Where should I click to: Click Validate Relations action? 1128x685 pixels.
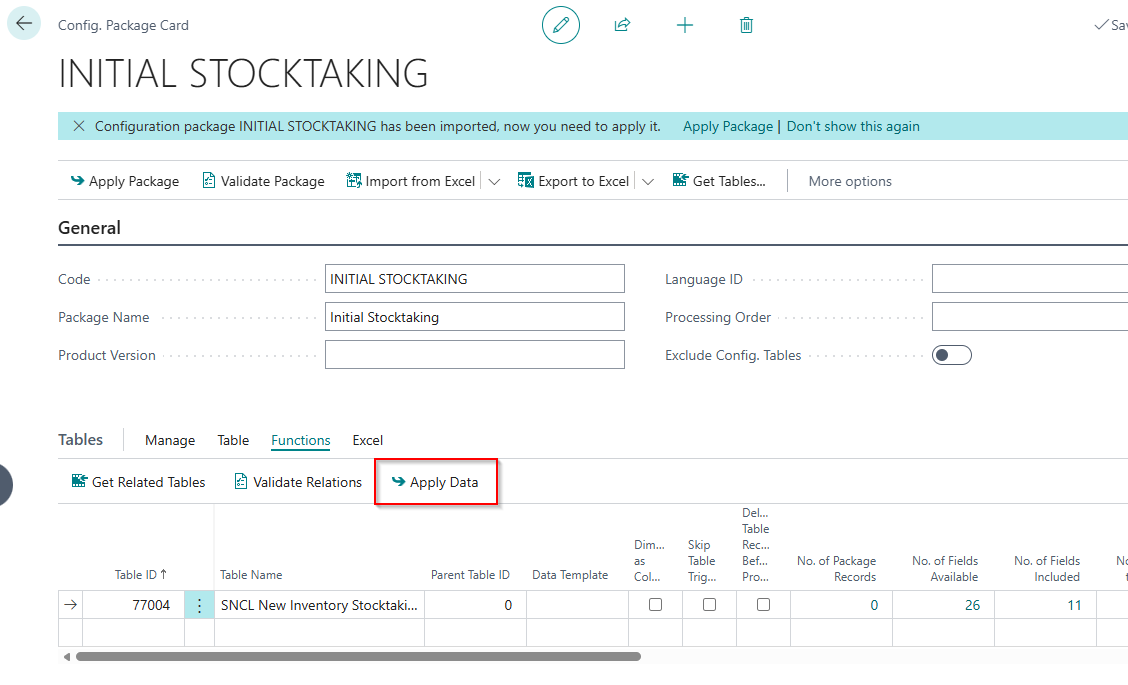point(298,482)
